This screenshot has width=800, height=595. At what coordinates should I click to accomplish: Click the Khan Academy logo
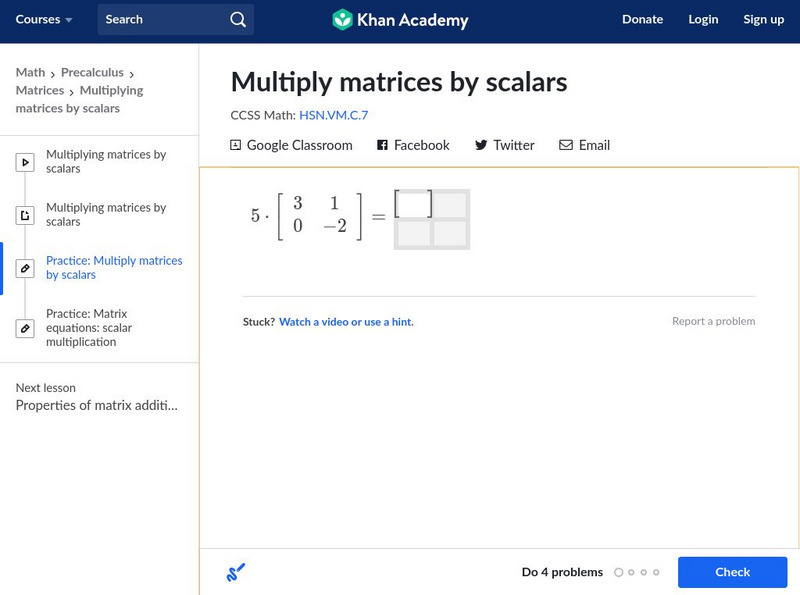coord(400,20)
